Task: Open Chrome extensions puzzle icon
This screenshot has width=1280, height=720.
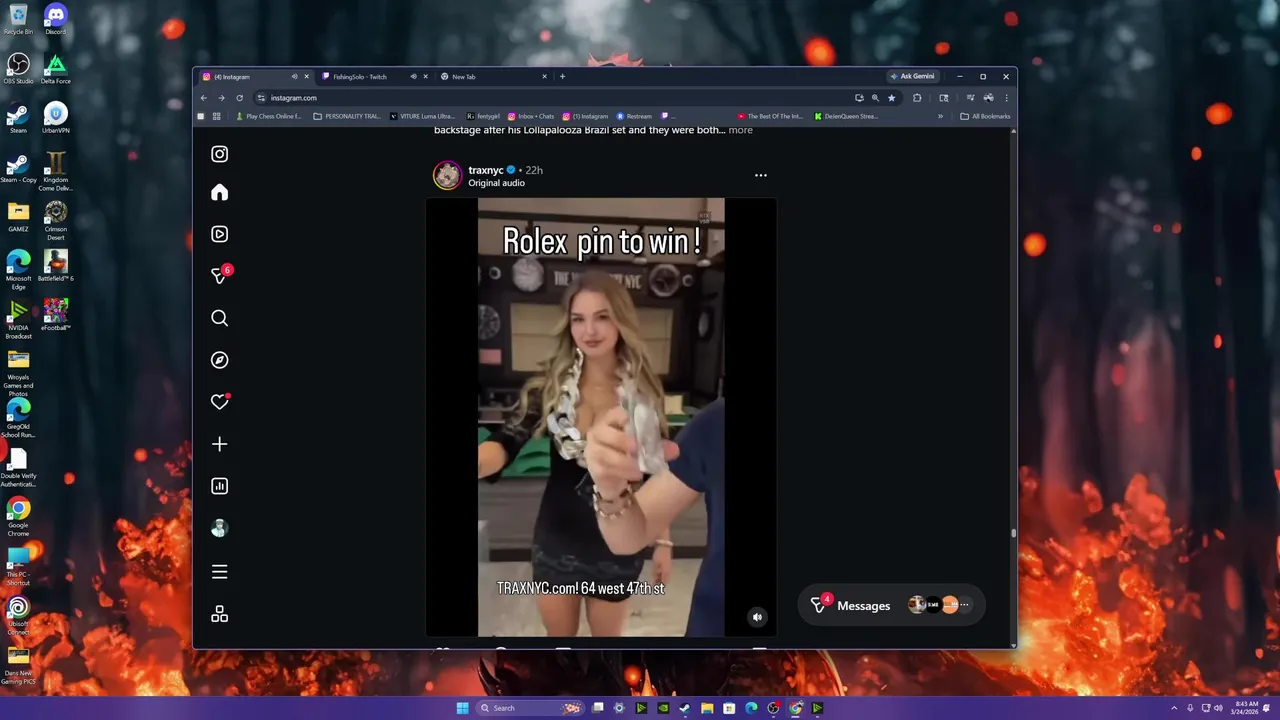Action: pos(917,98)
